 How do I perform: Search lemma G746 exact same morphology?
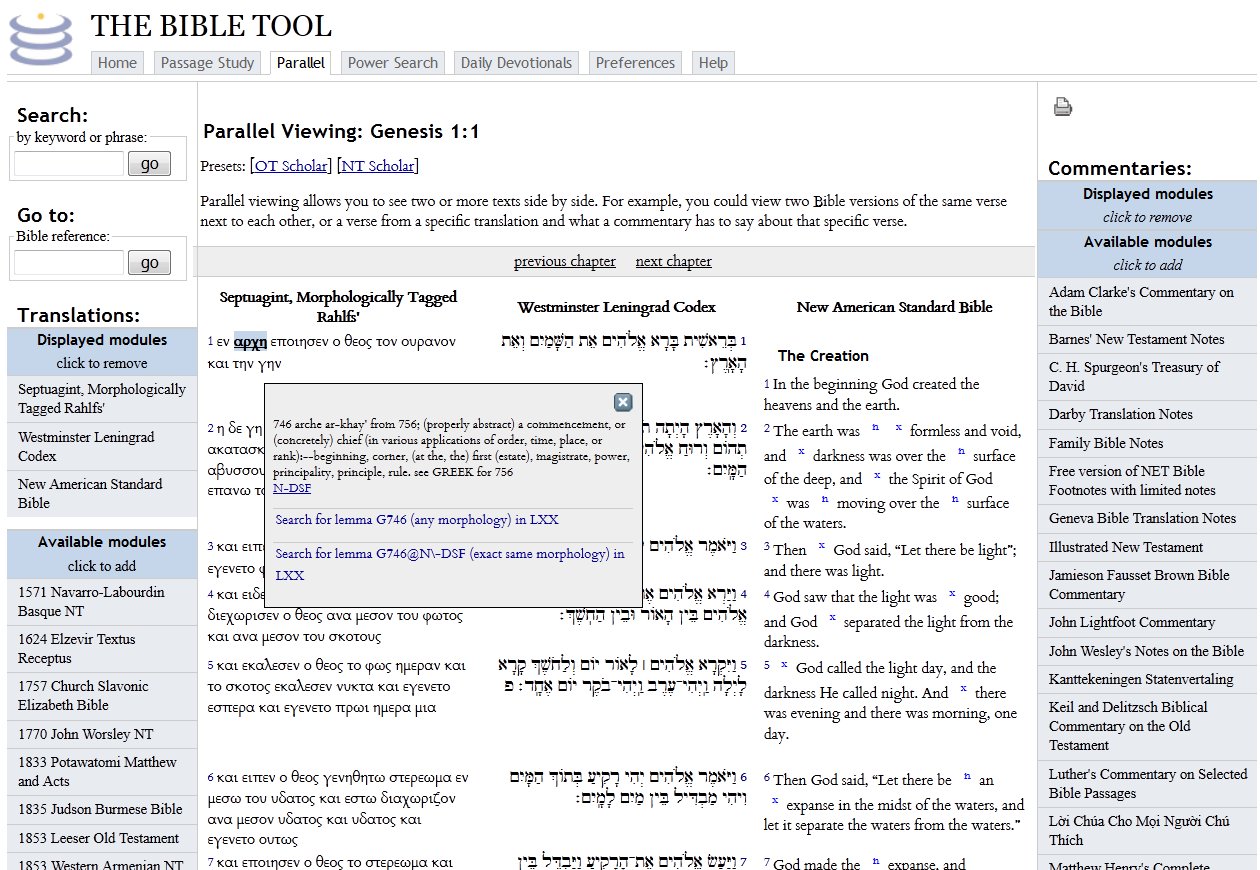(450, 564)
